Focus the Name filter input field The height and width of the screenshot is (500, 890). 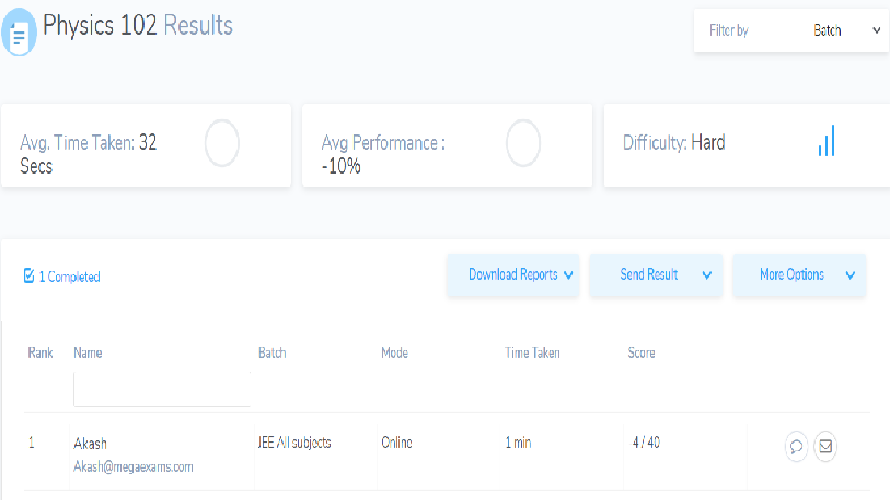[x=162, y=389]
